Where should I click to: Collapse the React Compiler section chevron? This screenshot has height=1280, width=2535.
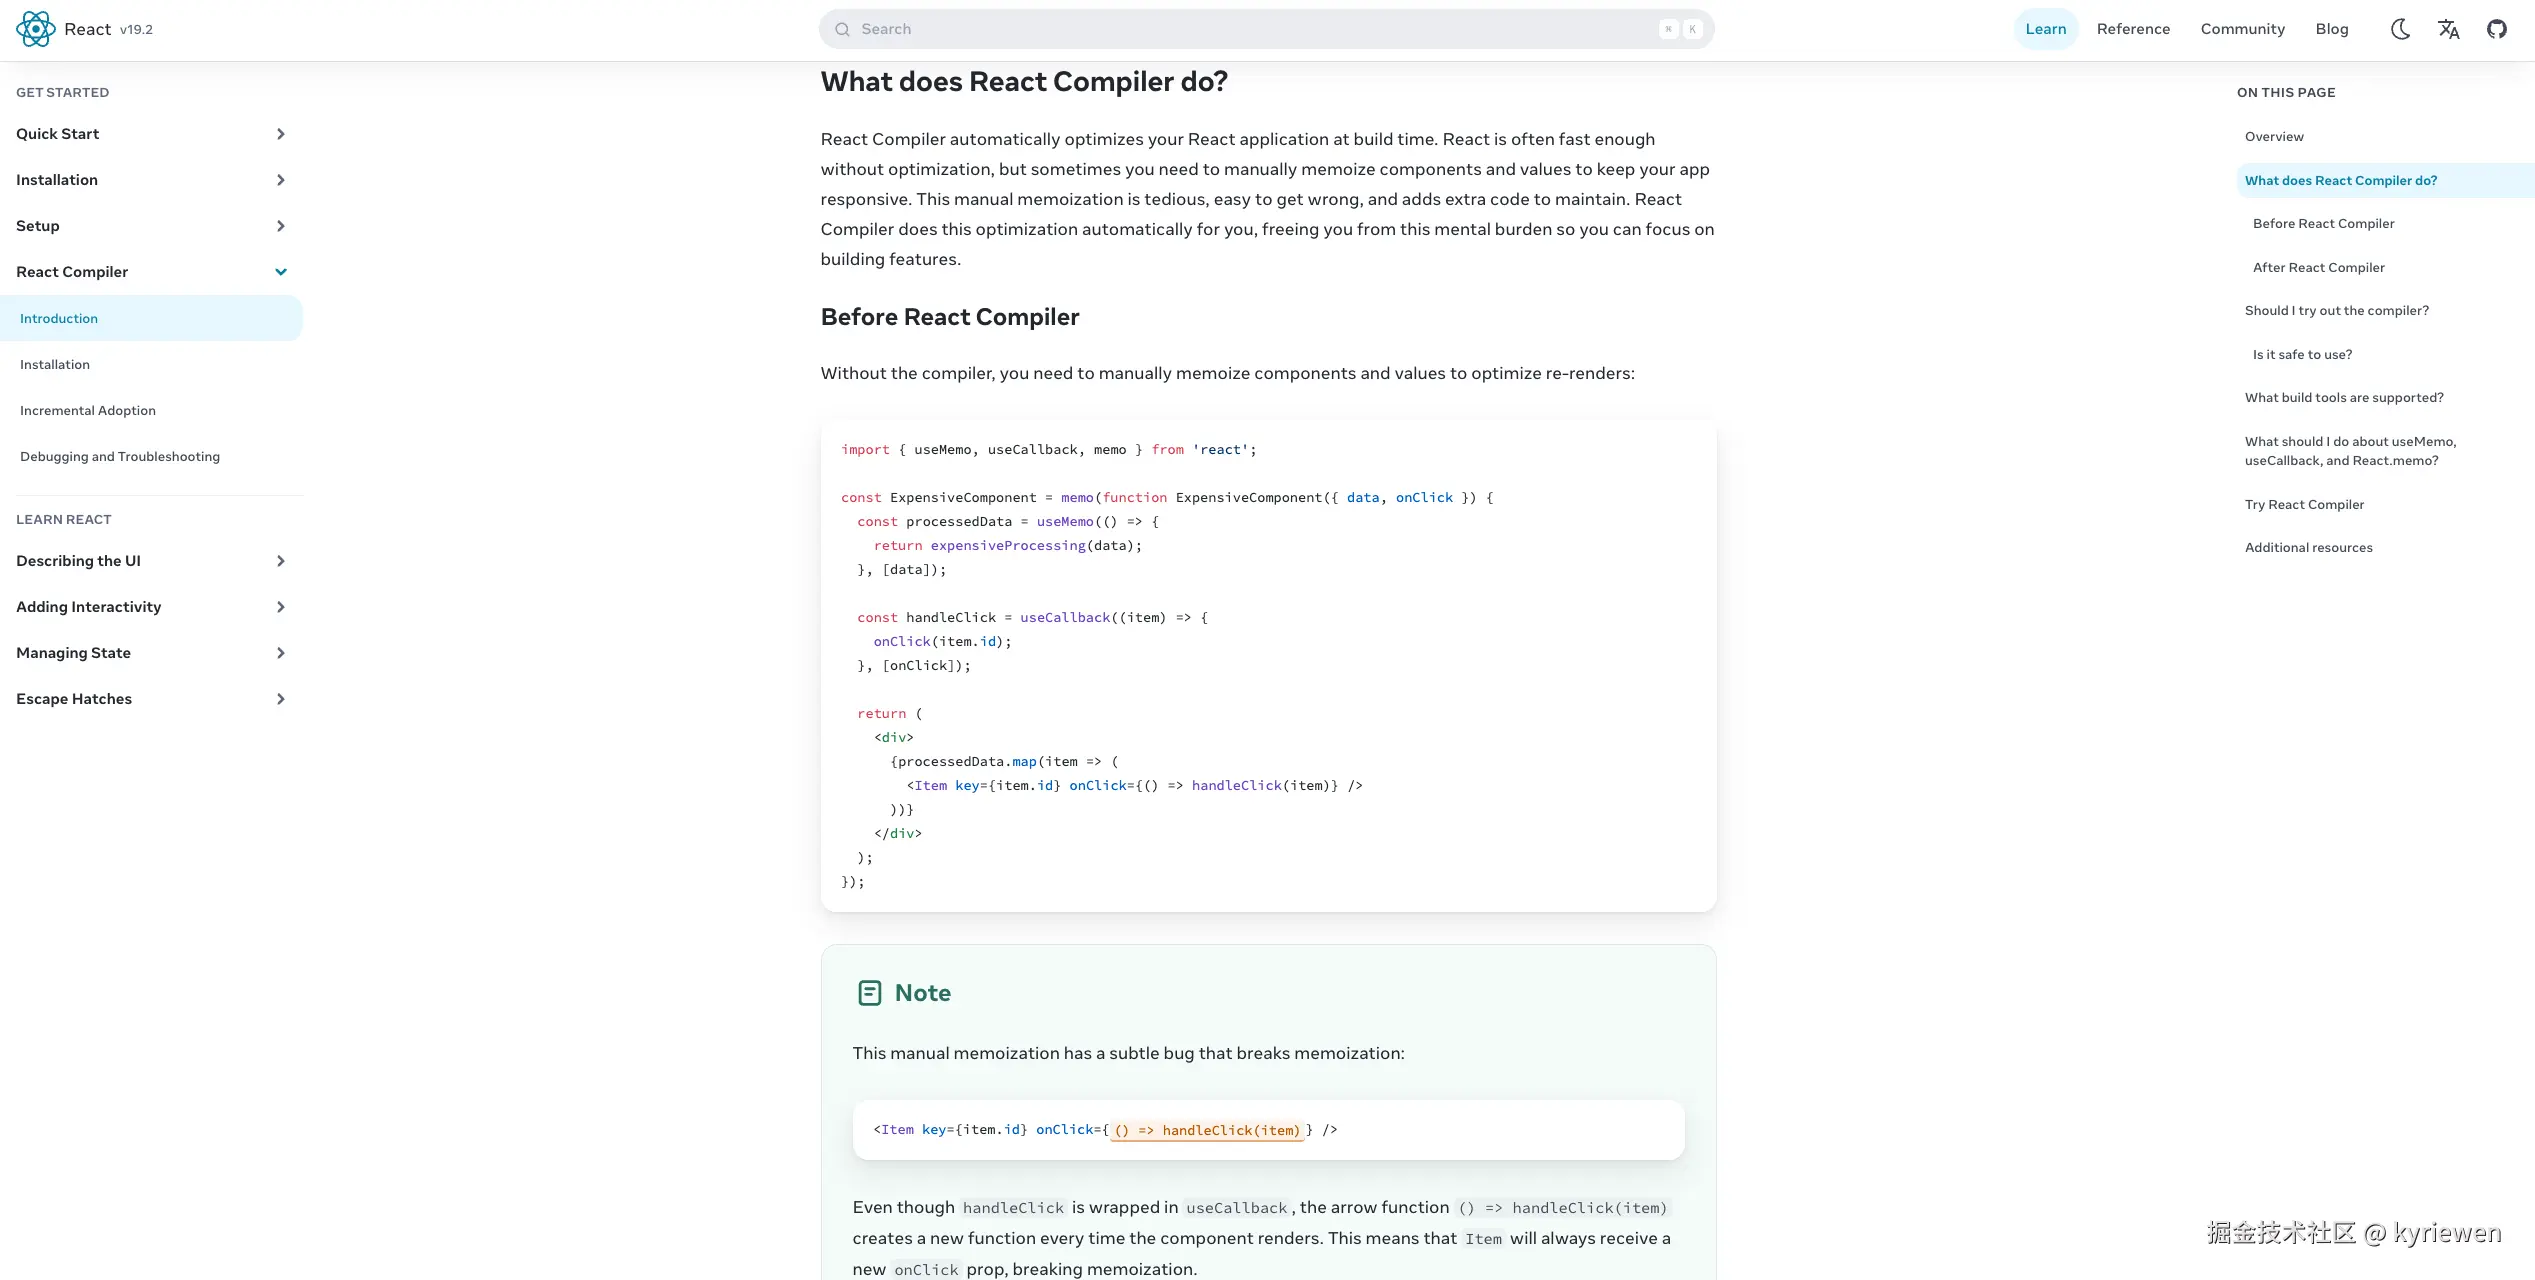tap(281, 272)
